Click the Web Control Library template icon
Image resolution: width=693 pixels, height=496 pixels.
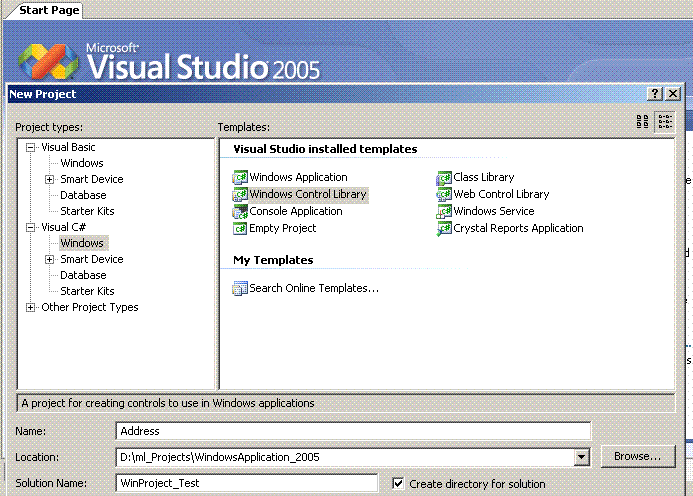[x=444, y=195]
